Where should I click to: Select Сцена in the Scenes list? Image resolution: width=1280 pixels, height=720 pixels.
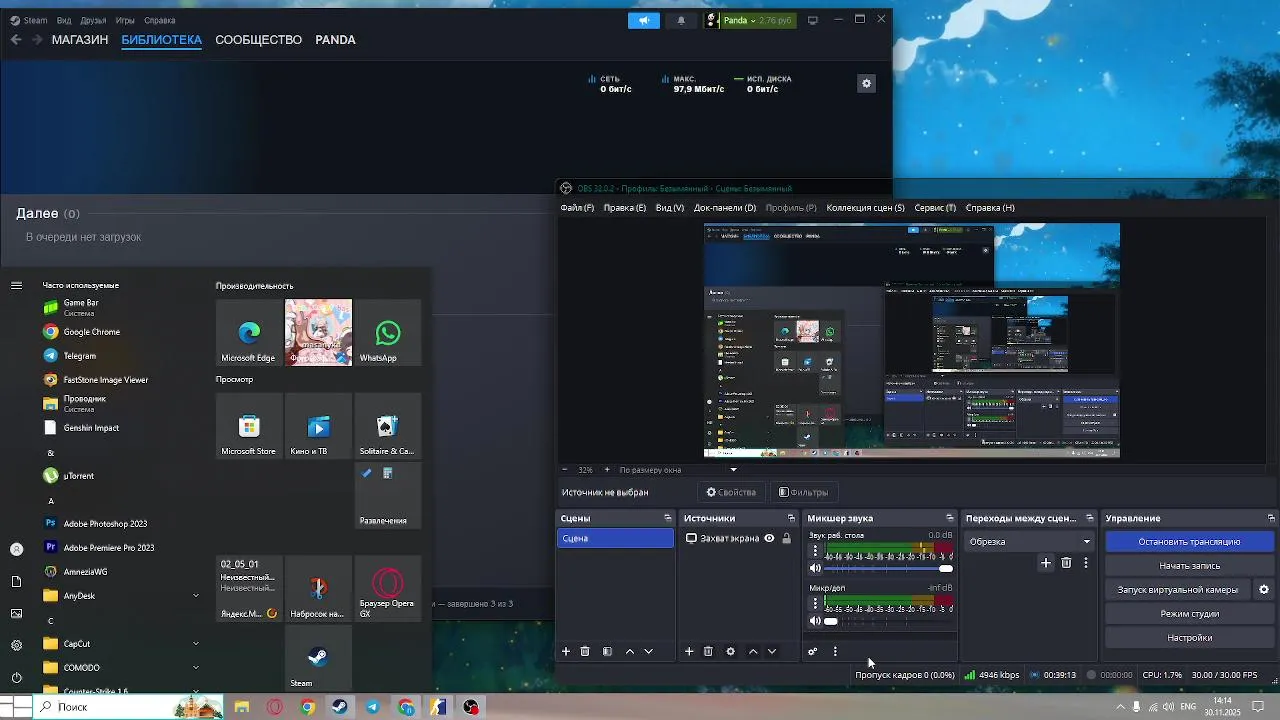(x=616, y=538)
